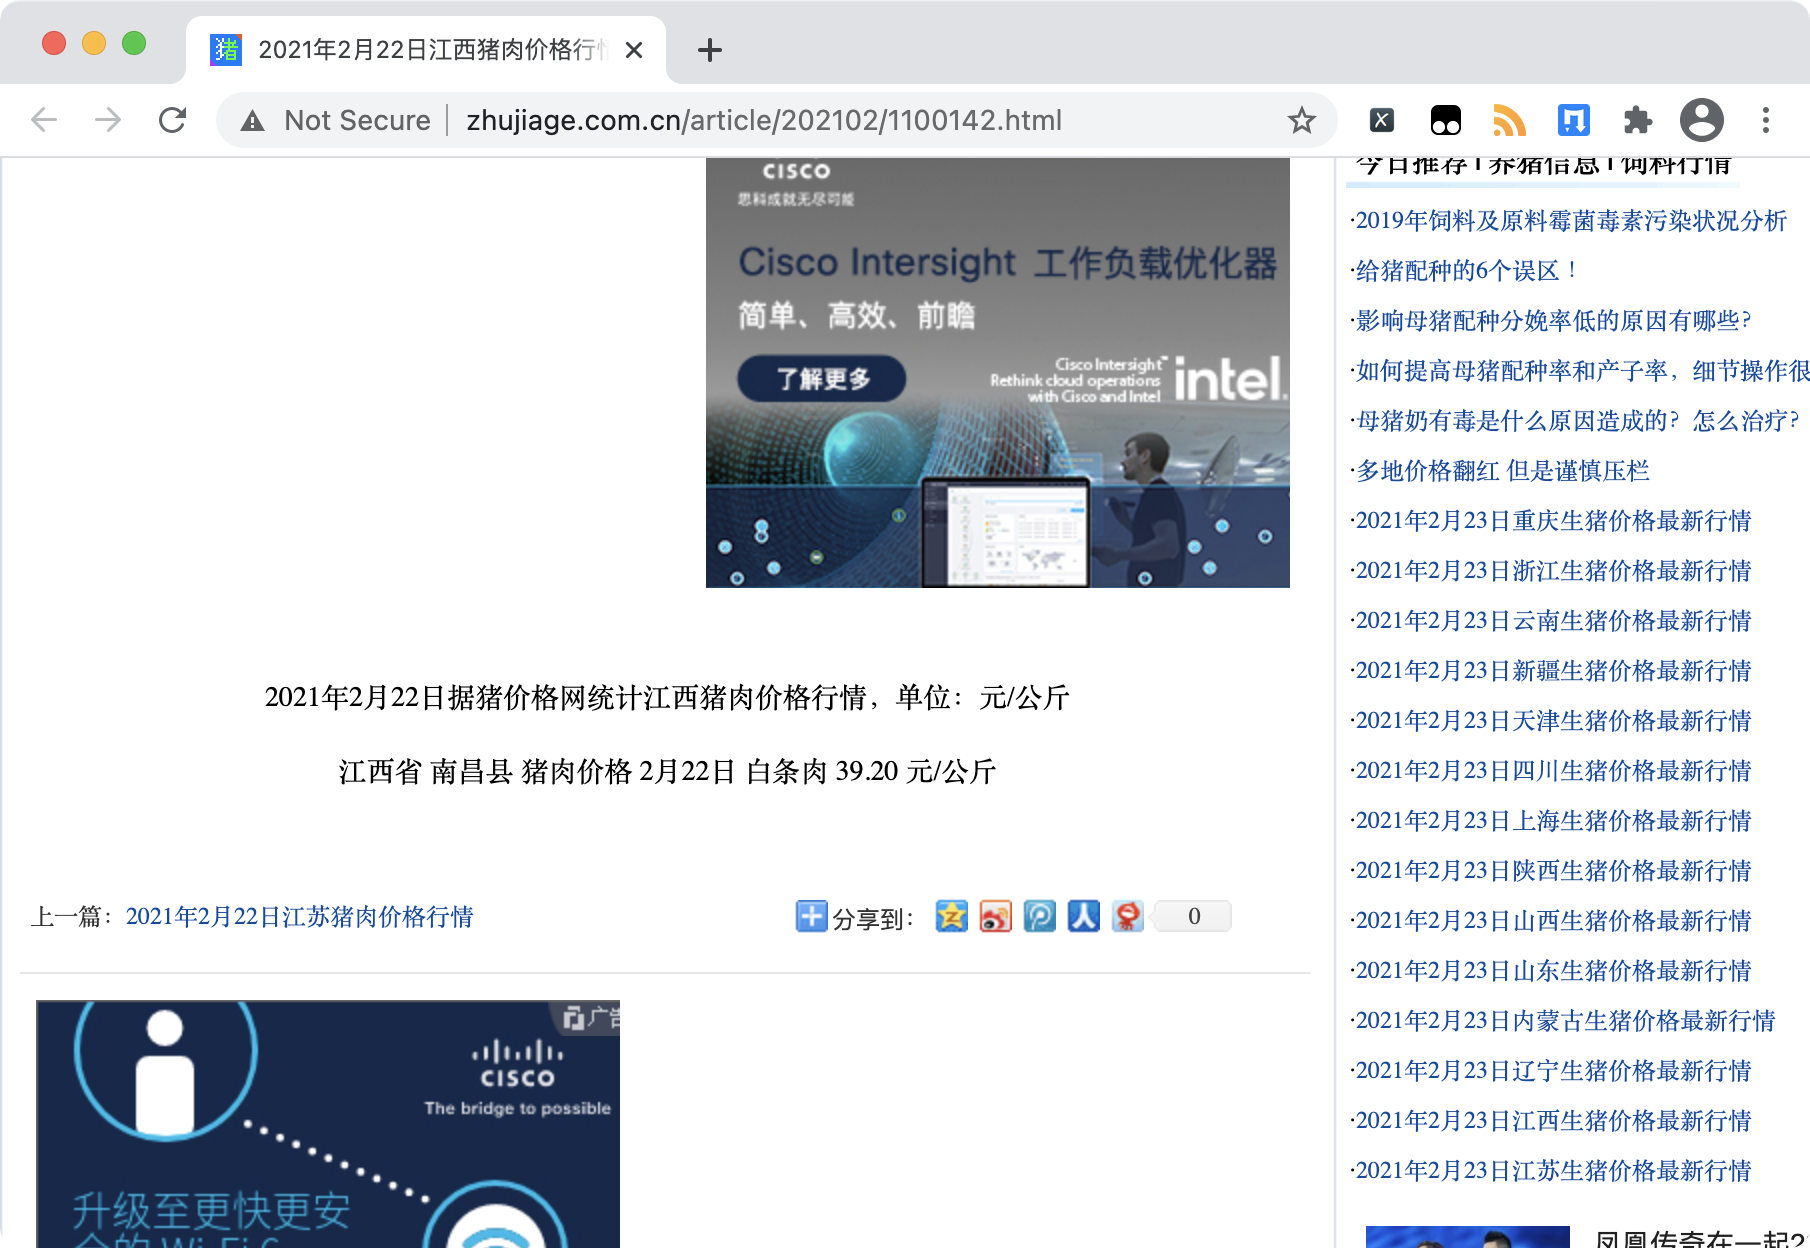Share the article to QQ Zone

click(951, 916)
